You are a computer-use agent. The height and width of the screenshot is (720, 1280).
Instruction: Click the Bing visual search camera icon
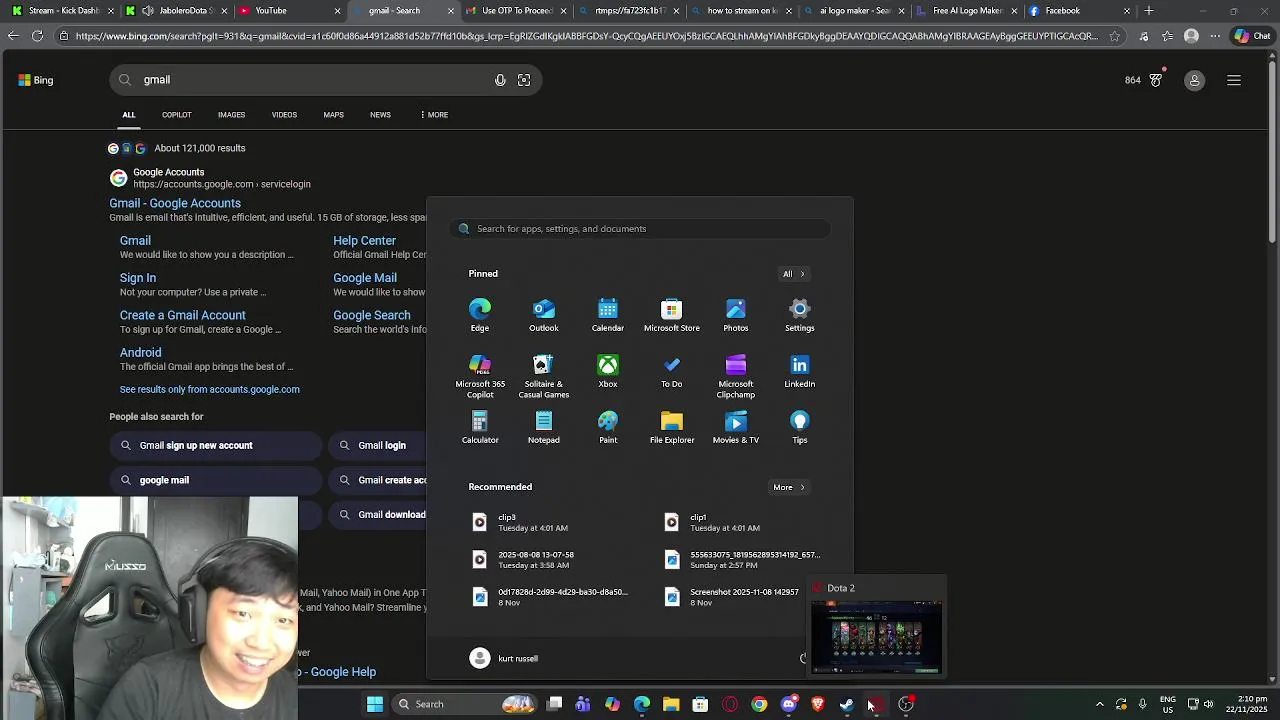click(524, 80)
